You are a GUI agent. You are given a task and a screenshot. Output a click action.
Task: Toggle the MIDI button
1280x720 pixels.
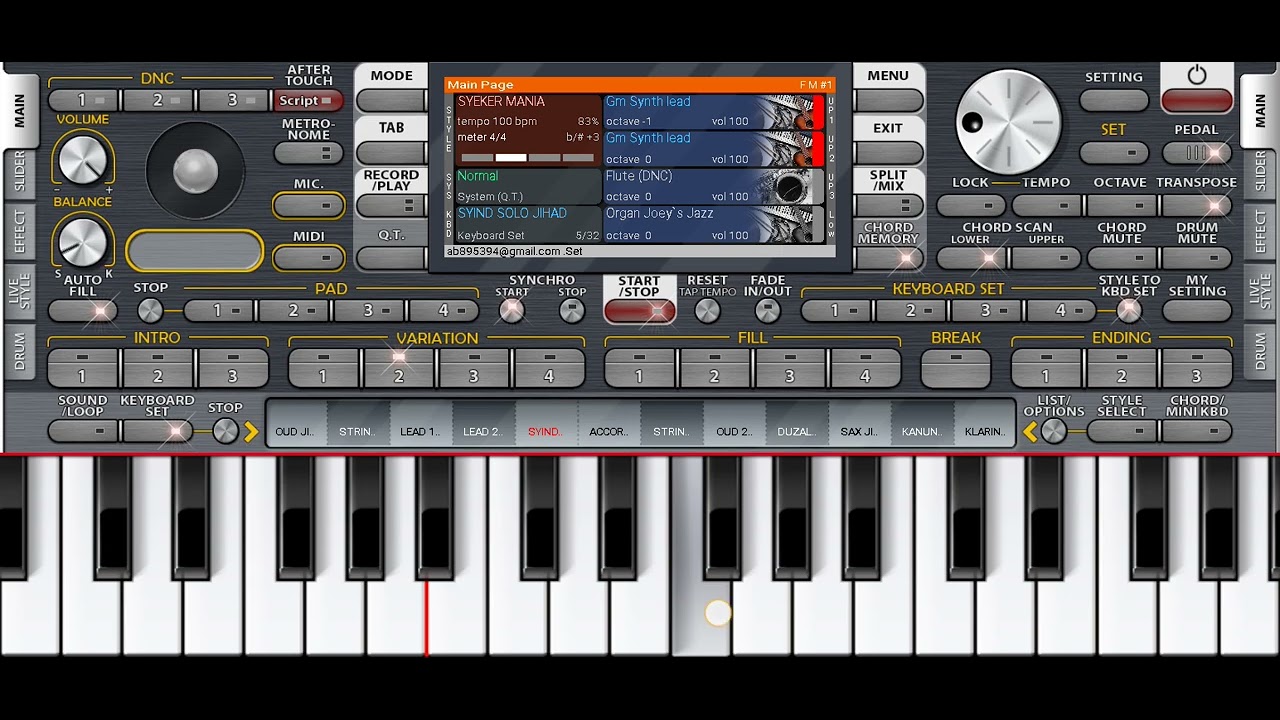point(309,258)
